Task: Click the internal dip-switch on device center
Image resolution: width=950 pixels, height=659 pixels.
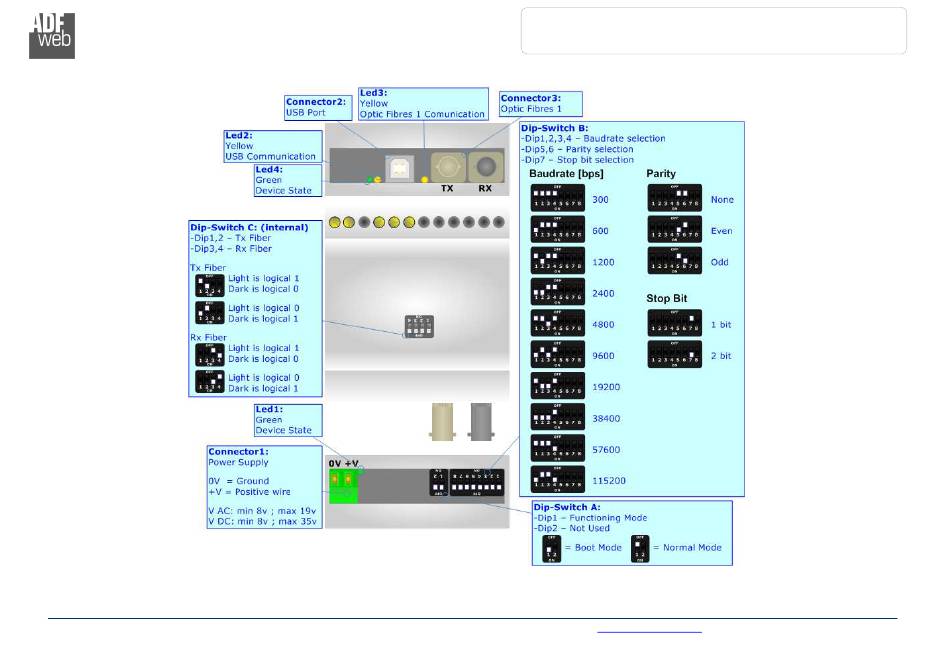Action: pos(418,326)
